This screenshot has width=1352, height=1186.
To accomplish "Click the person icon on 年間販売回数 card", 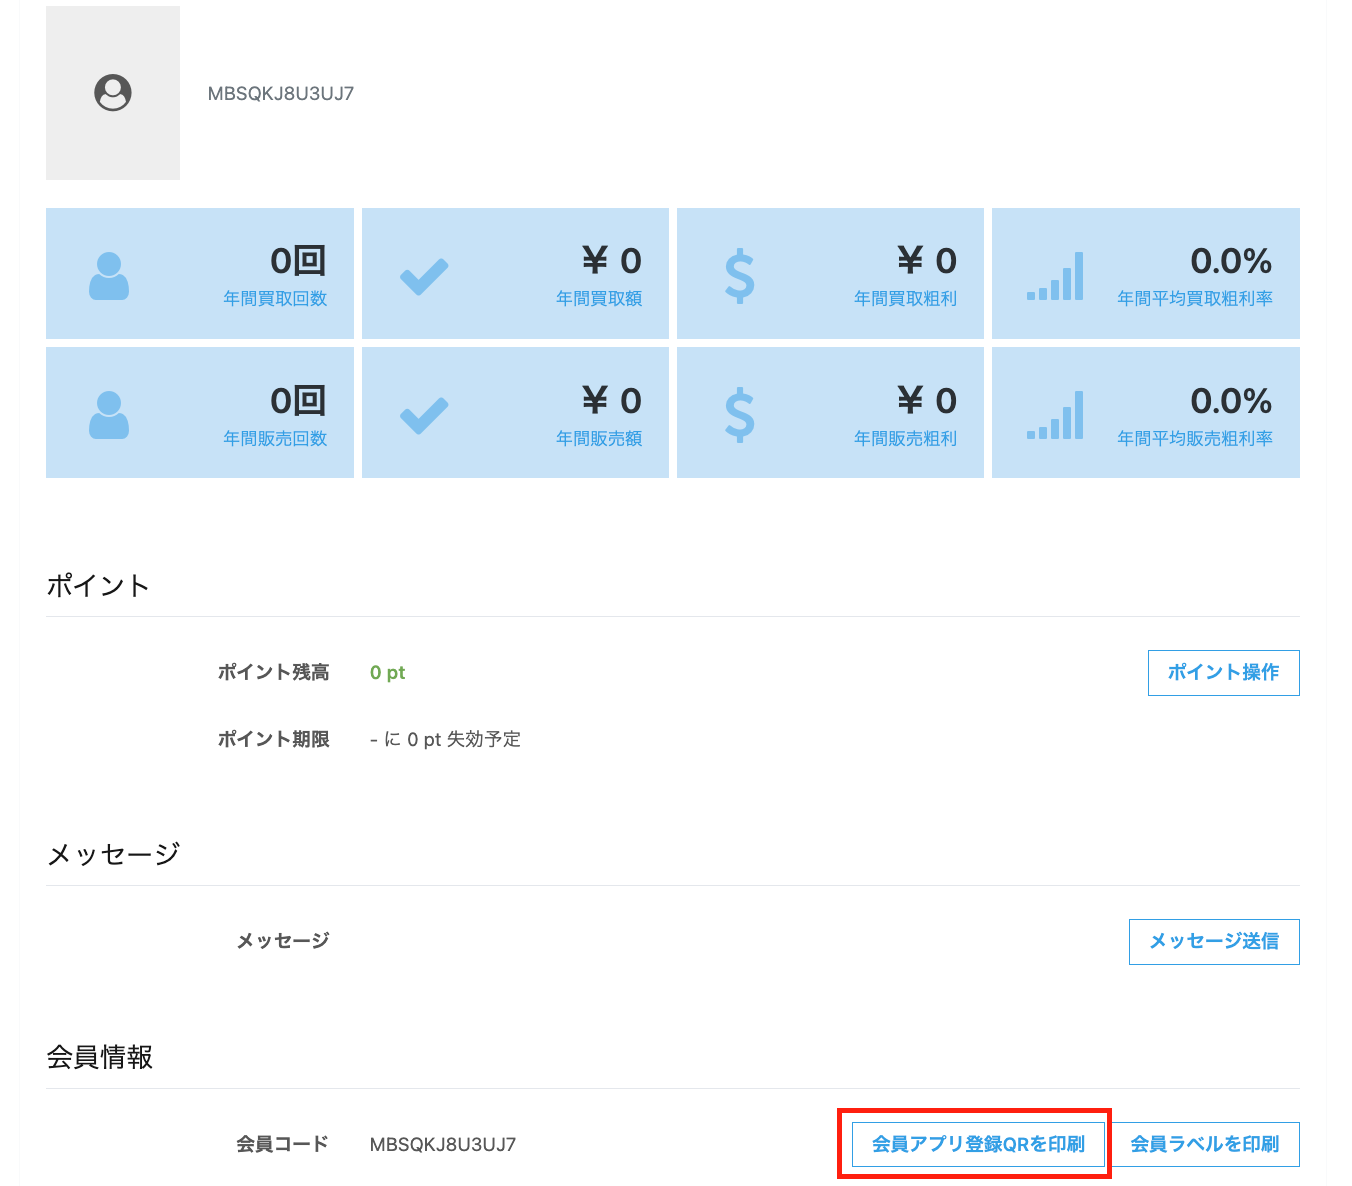I will [109, 415].
